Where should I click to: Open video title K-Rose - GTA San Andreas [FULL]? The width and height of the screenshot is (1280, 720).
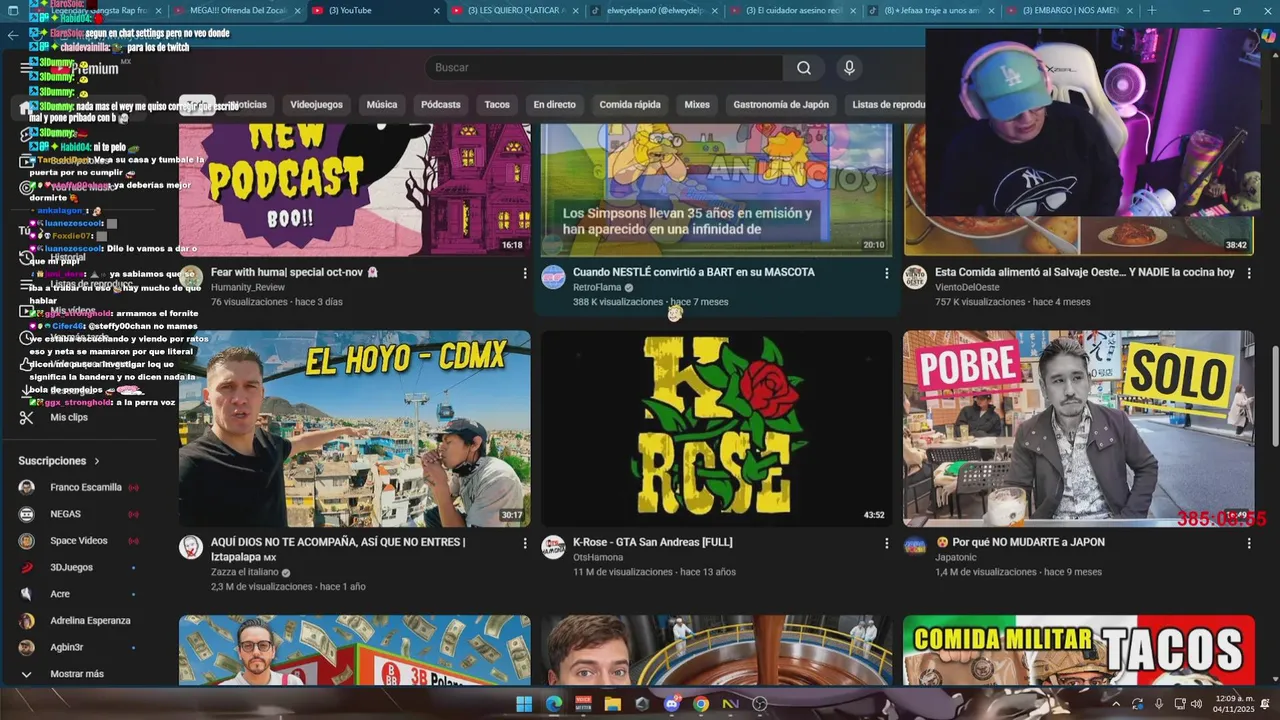[x=653, y=542]
